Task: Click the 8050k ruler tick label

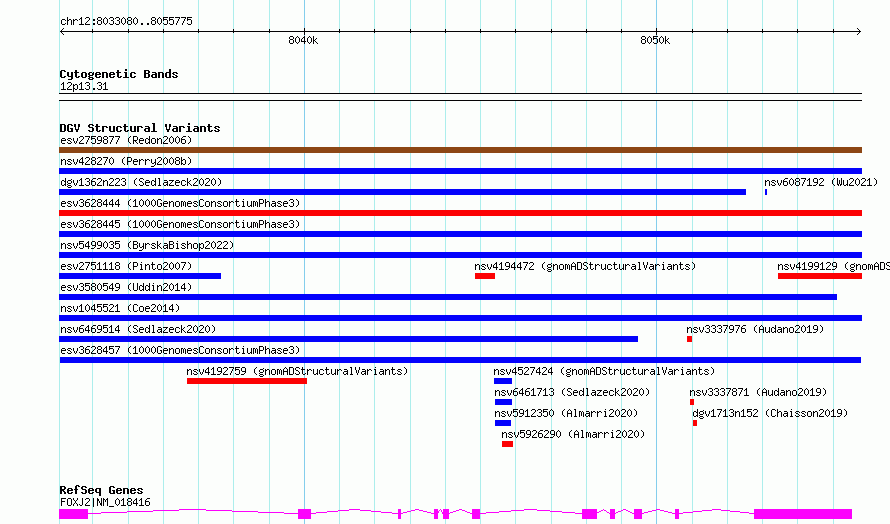Action: 655,40
